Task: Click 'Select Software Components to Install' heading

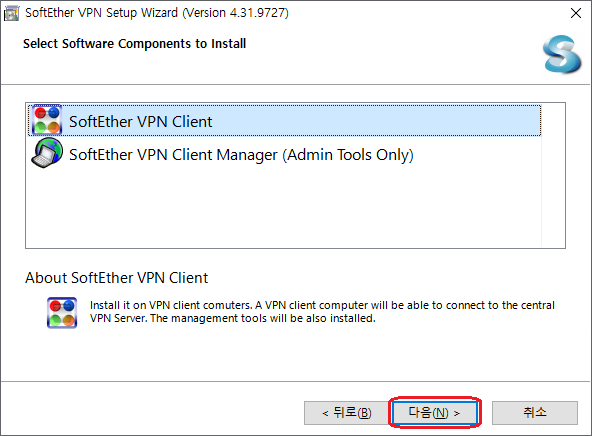Action: 134,44
